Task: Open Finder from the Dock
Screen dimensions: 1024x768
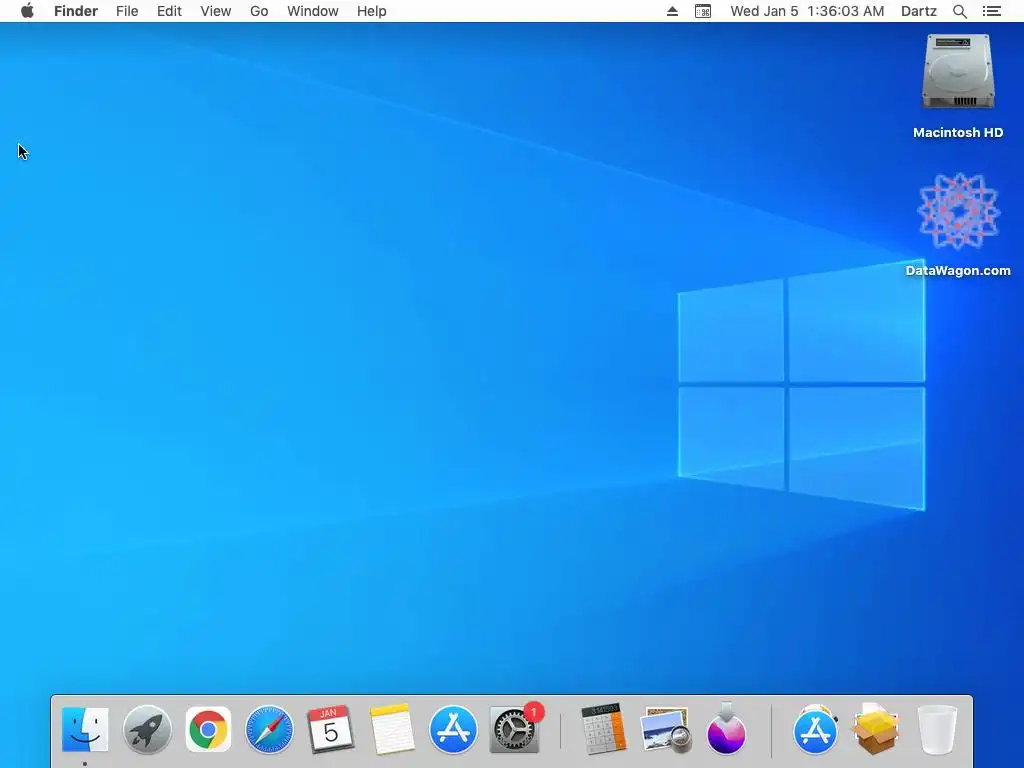Action: pos(85,729)
